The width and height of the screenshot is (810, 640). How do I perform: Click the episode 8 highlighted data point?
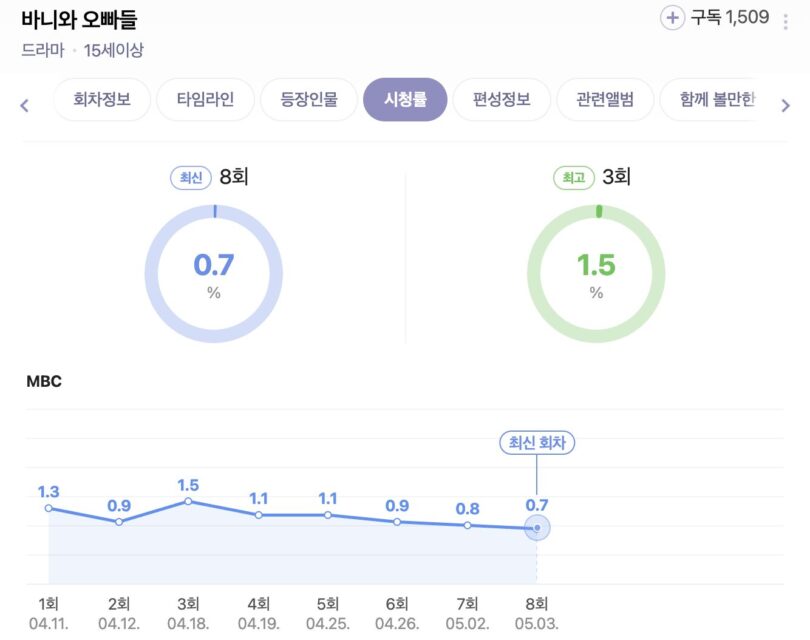tap(537, 527)
